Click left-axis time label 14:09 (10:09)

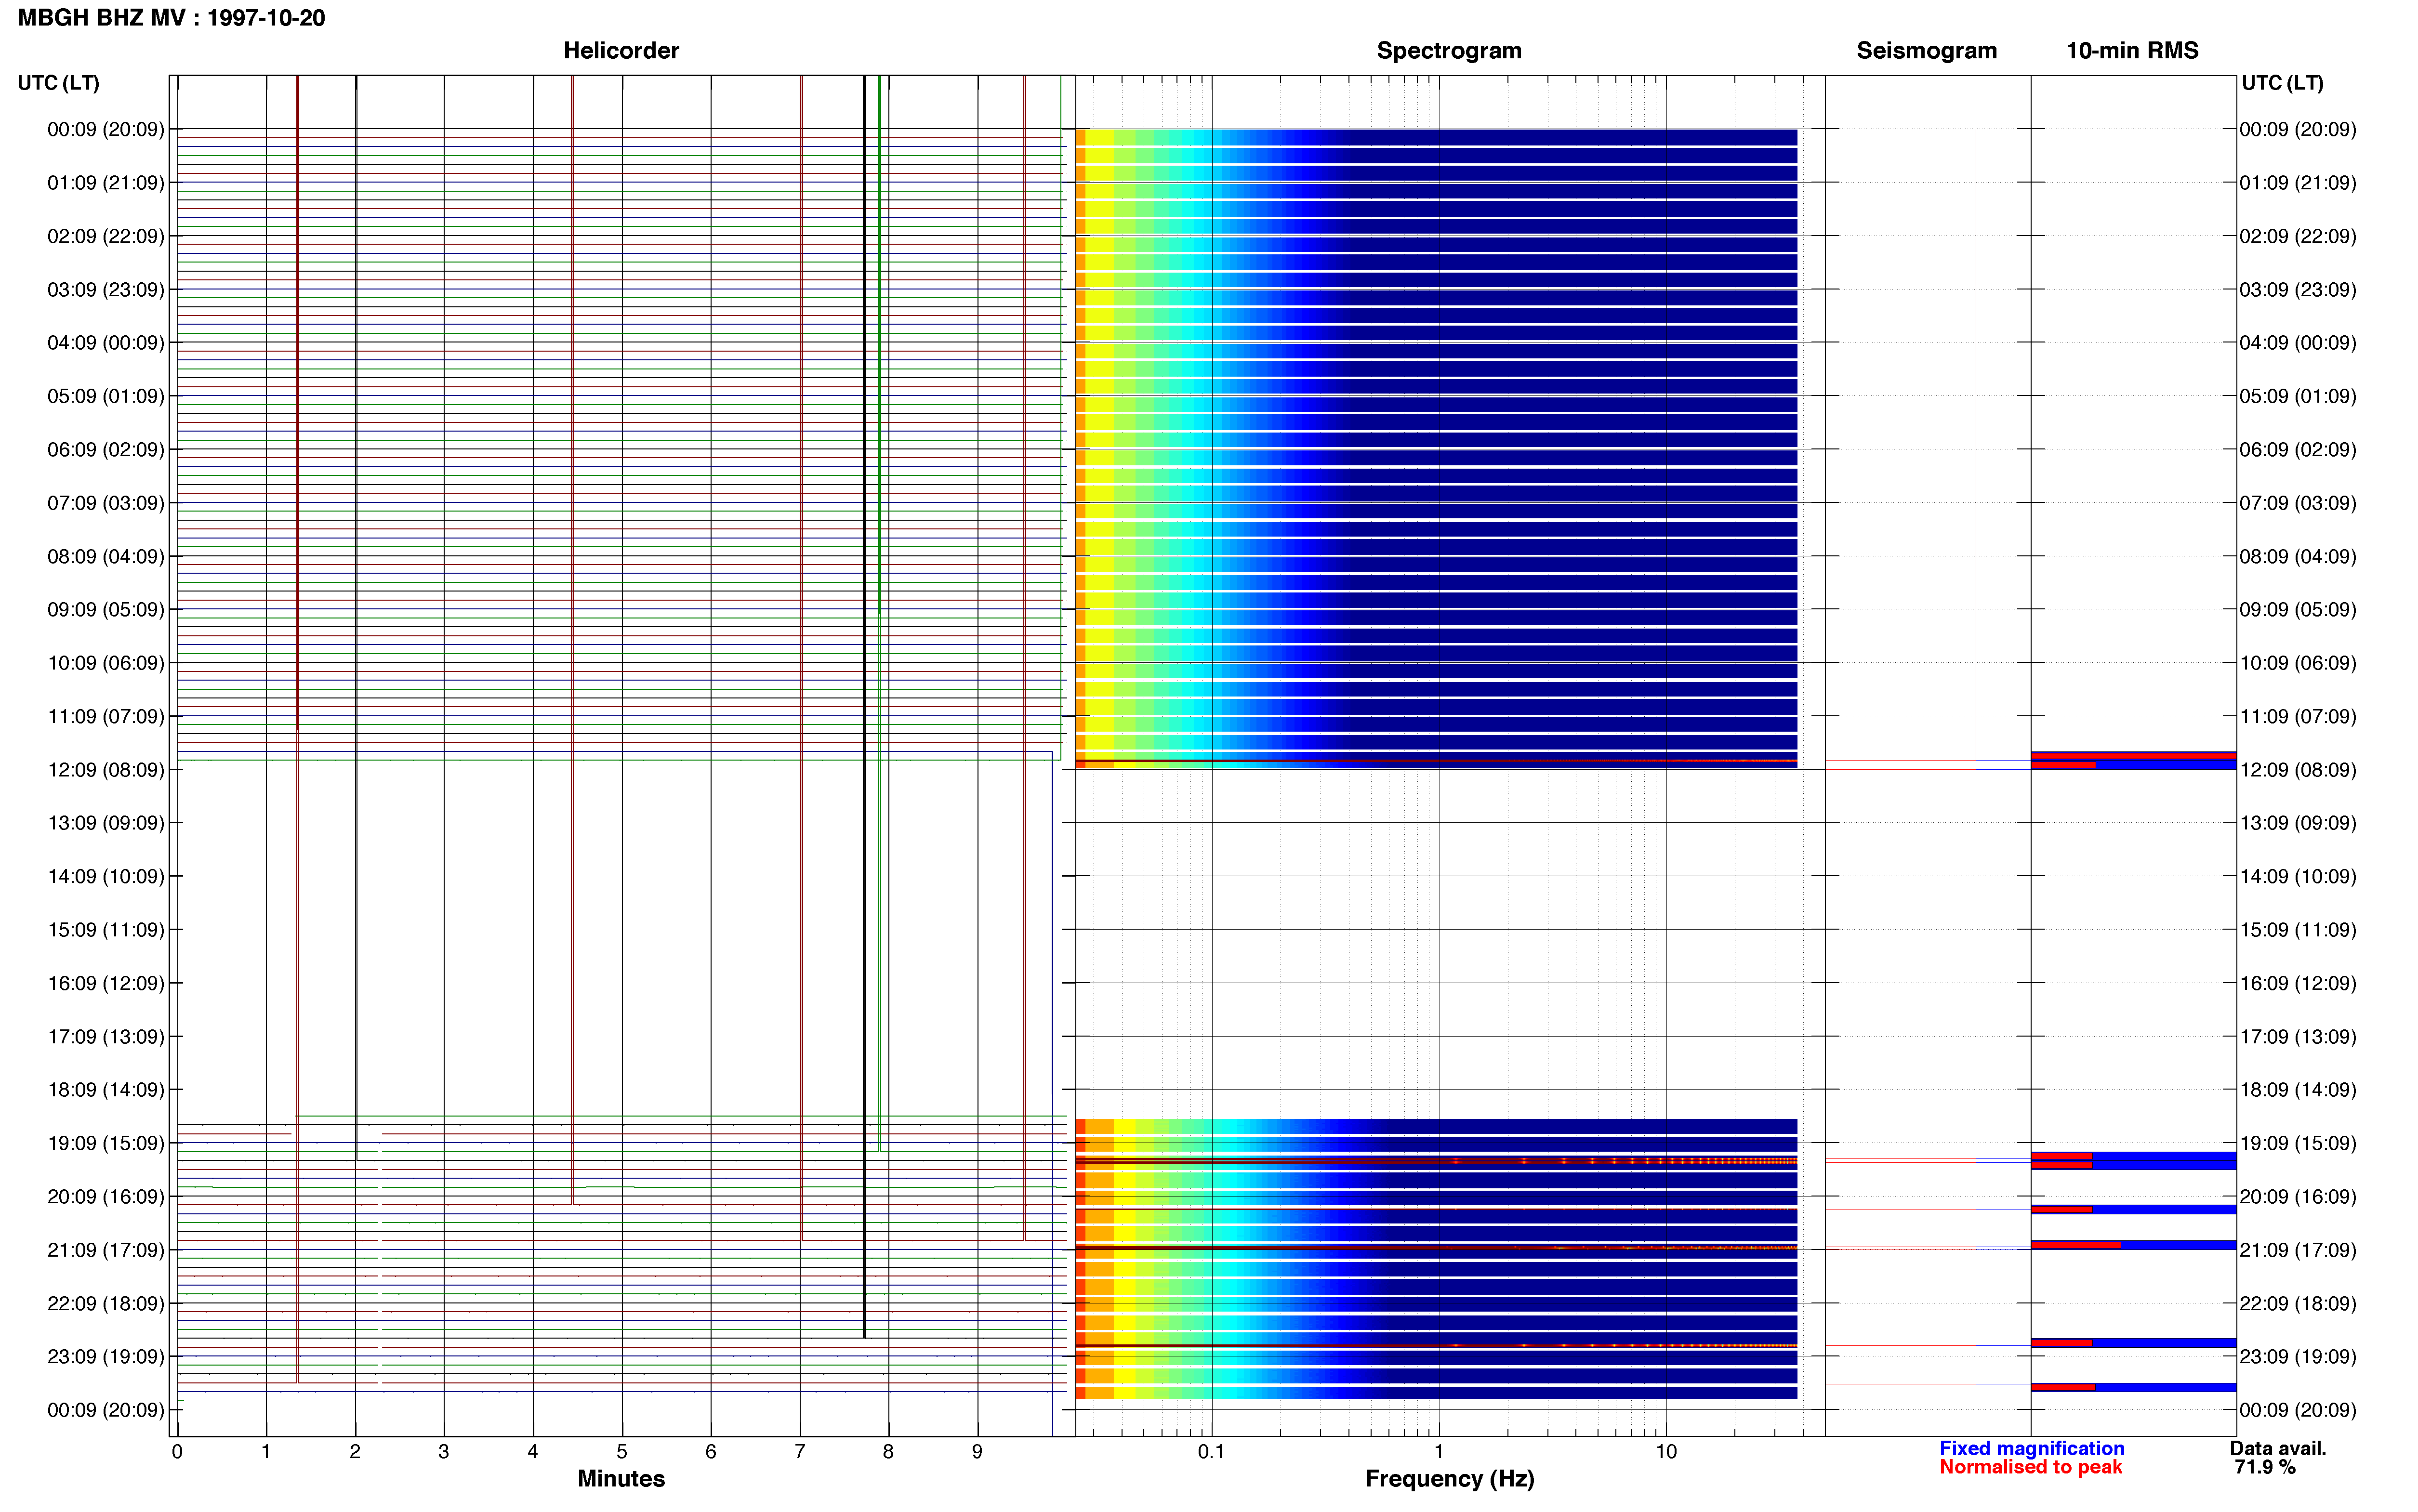[106, 877]
